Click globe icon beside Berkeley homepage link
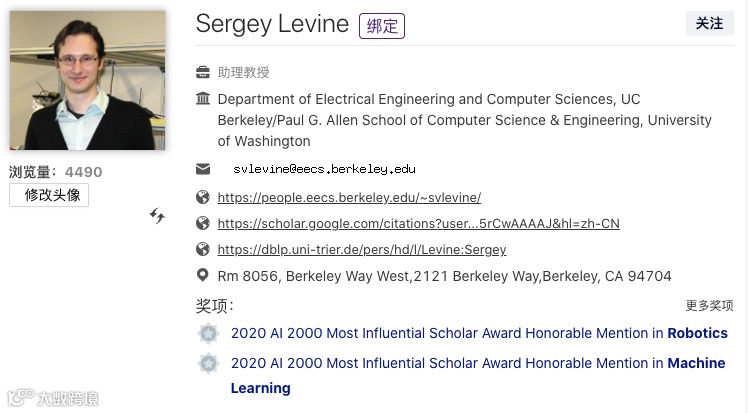The height and width of the screenshot is (413, 748). [x=203, y=197]
